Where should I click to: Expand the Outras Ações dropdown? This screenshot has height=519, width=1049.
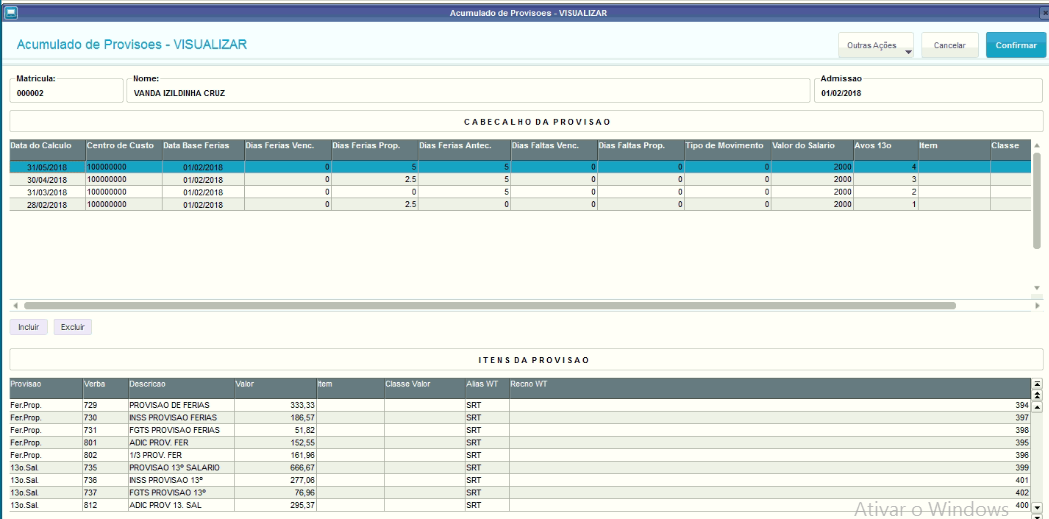(x=876, y=45)
